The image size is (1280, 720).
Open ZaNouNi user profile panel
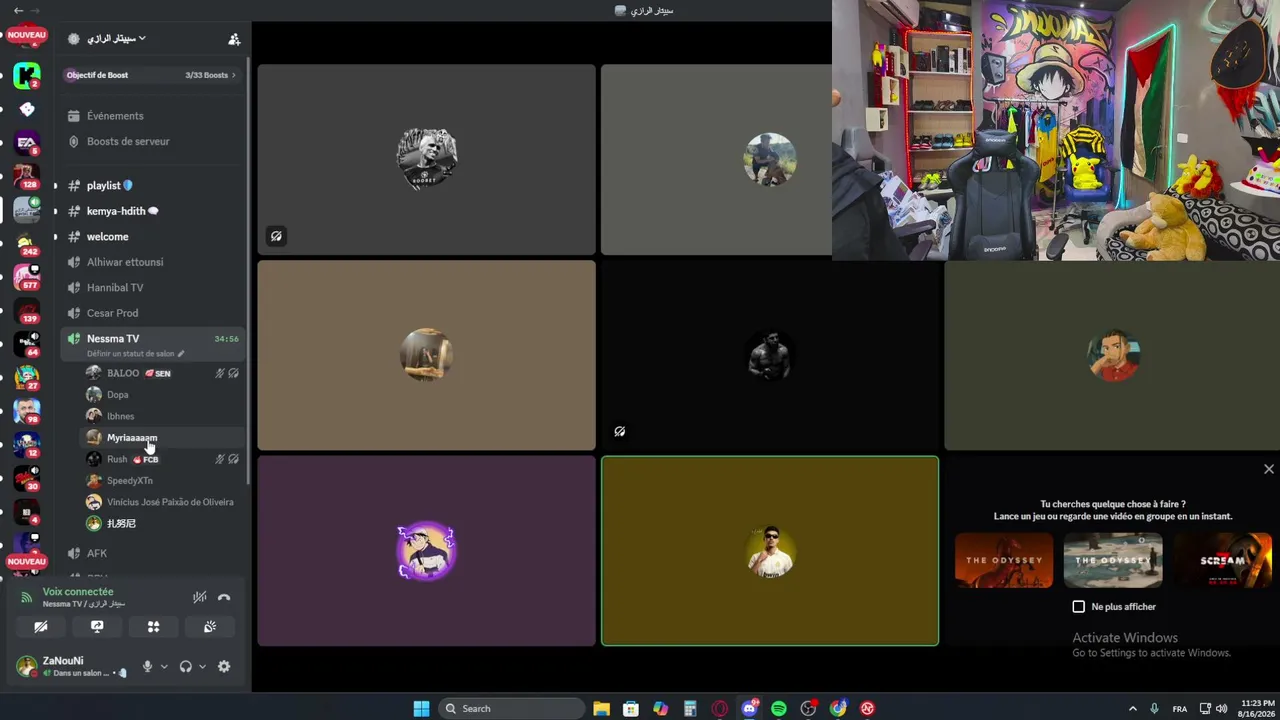pos(73,666)
